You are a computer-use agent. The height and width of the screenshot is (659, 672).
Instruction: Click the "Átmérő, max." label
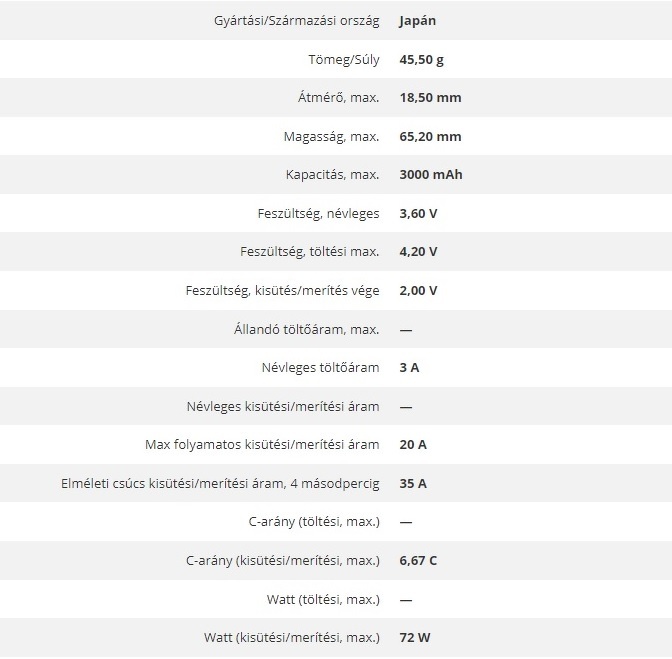coord(333,98)
